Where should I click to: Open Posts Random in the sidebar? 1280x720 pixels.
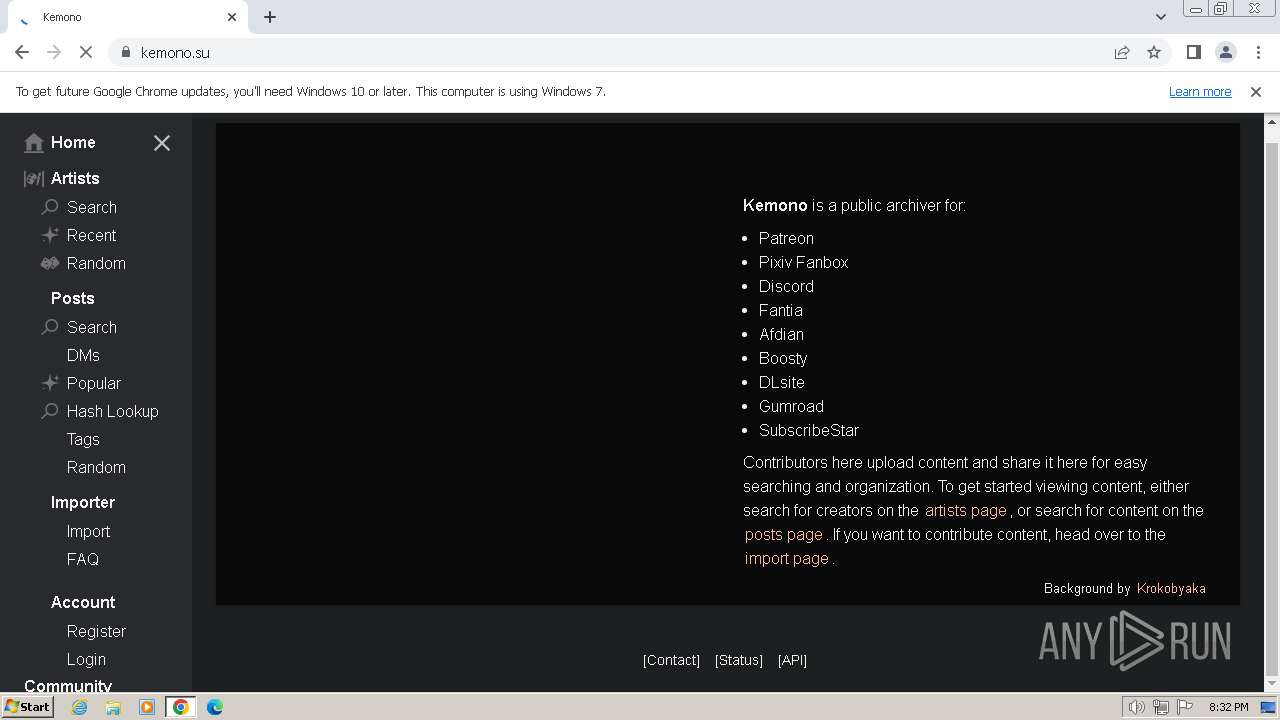click(x=96, y=467)
